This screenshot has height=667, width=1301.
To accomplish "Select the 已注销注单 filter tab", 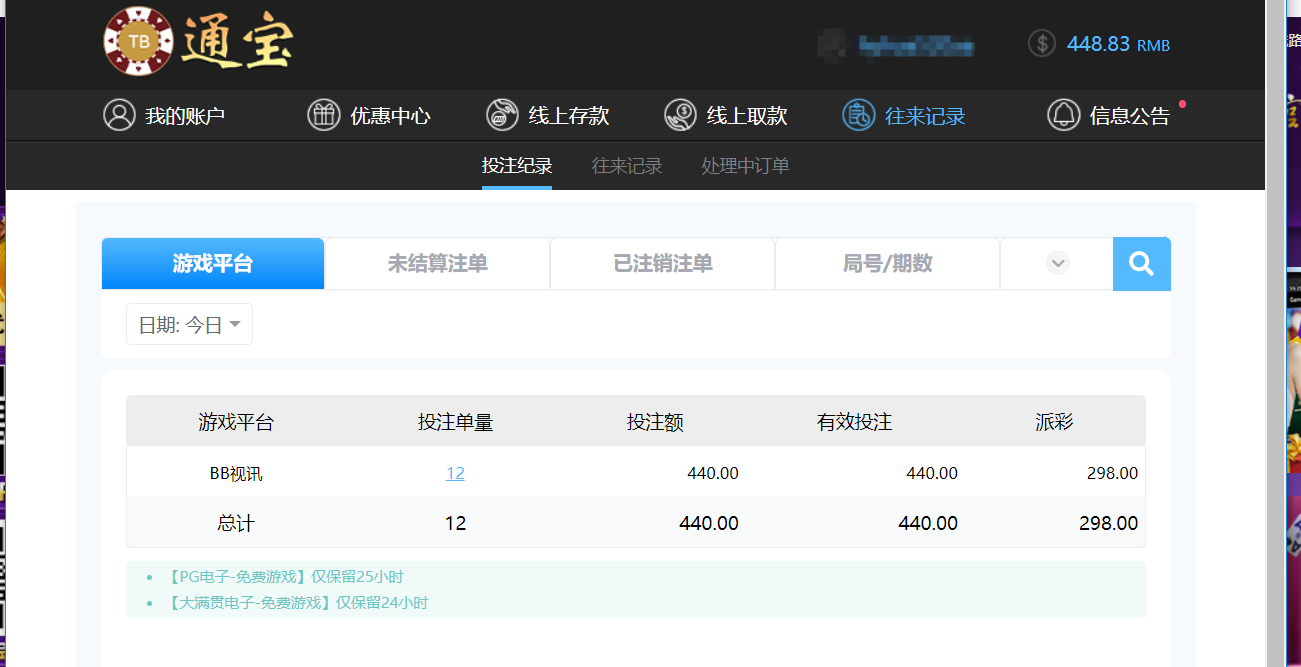I will 662,263.
